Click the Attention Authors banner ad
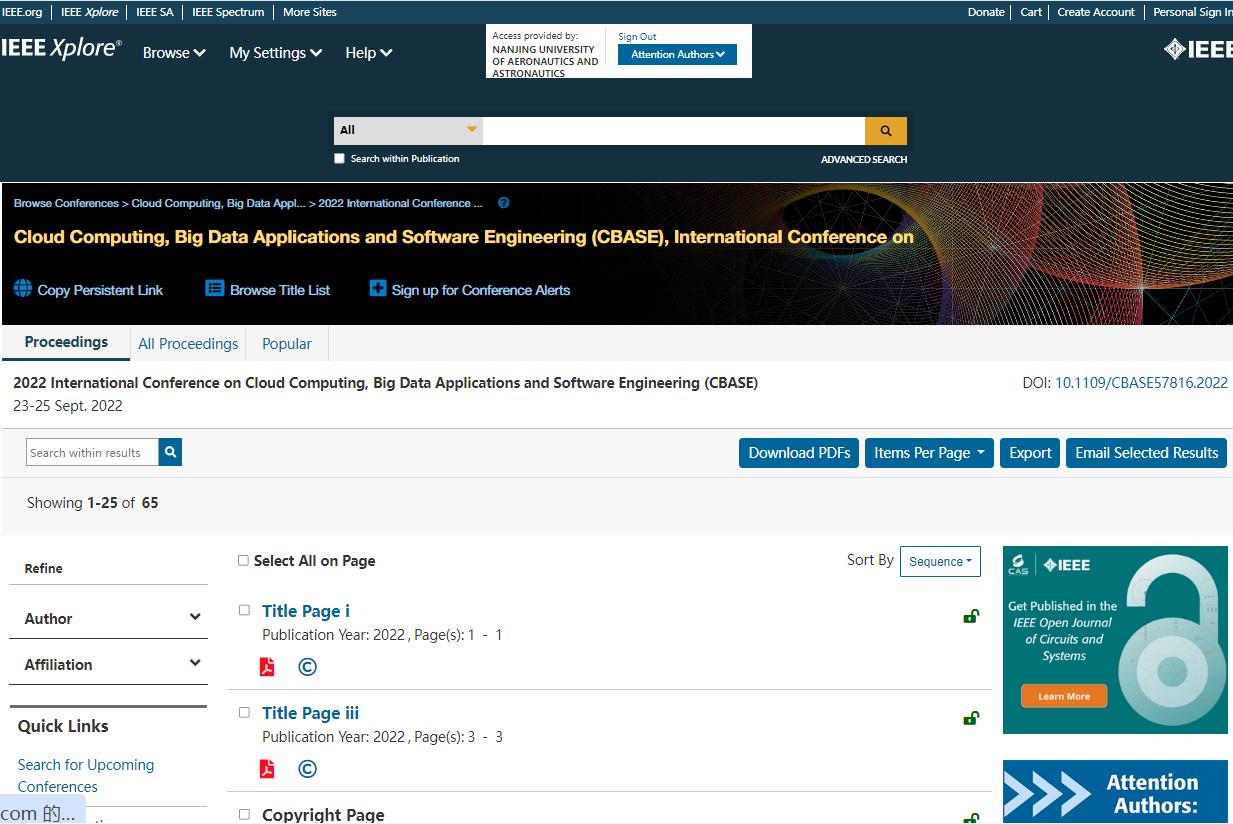The height and width of the screenshot is (824, 1233). point(1115,792)
